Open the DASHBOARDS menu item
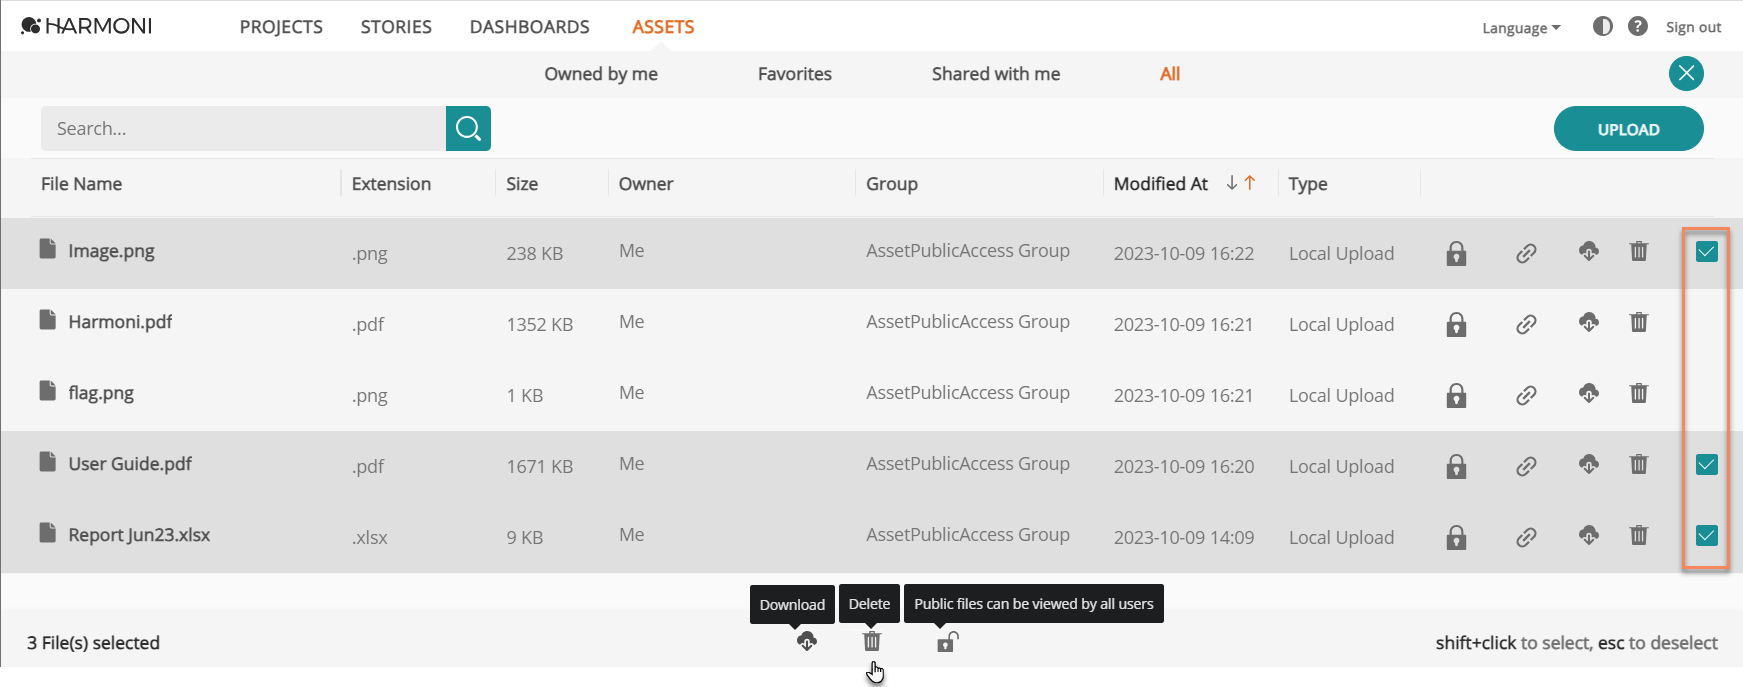This screenshot has height=687, width=1743. pyautogui.click(x=530, y=27)
